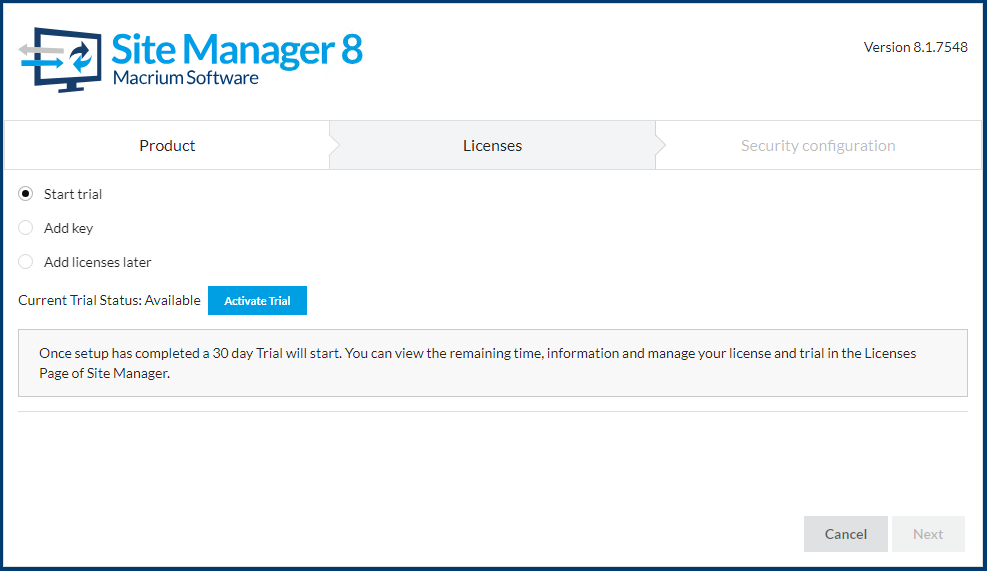Choose the Add key option

(26, 228)
